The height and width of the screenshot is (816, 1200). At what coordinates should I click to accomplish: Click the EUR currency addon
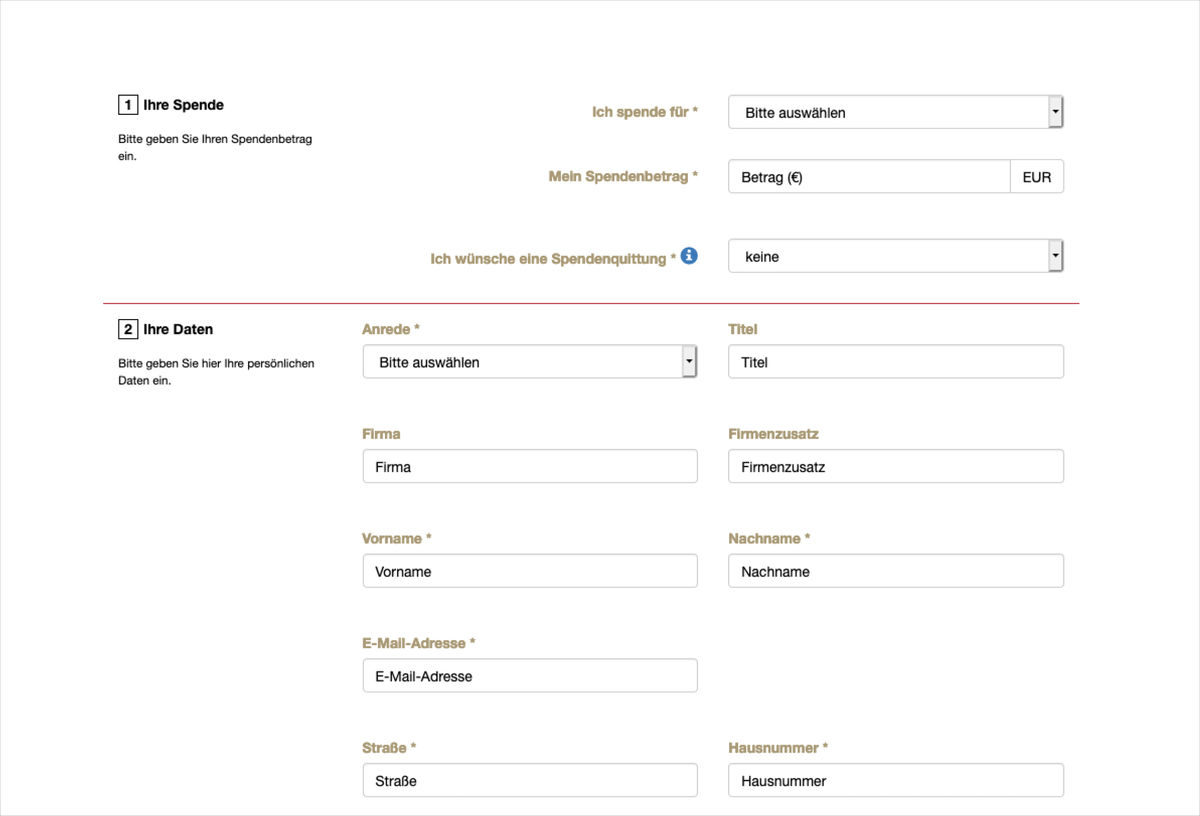pos(1037,177)
